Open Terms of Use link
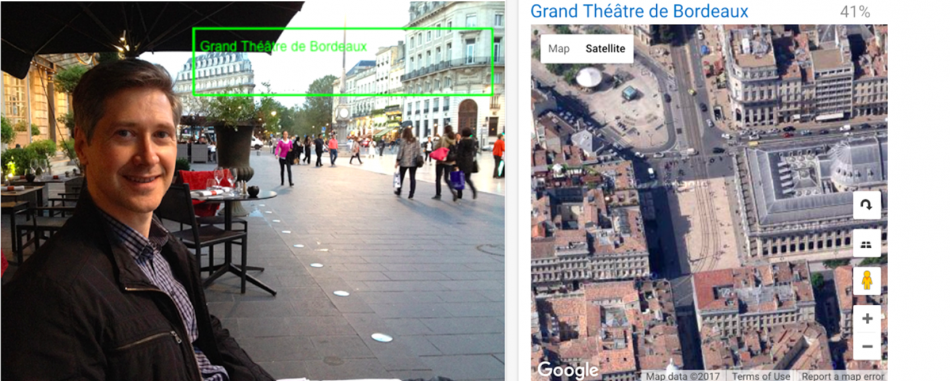Screen dimensions: 950x381 pos(760,376)
